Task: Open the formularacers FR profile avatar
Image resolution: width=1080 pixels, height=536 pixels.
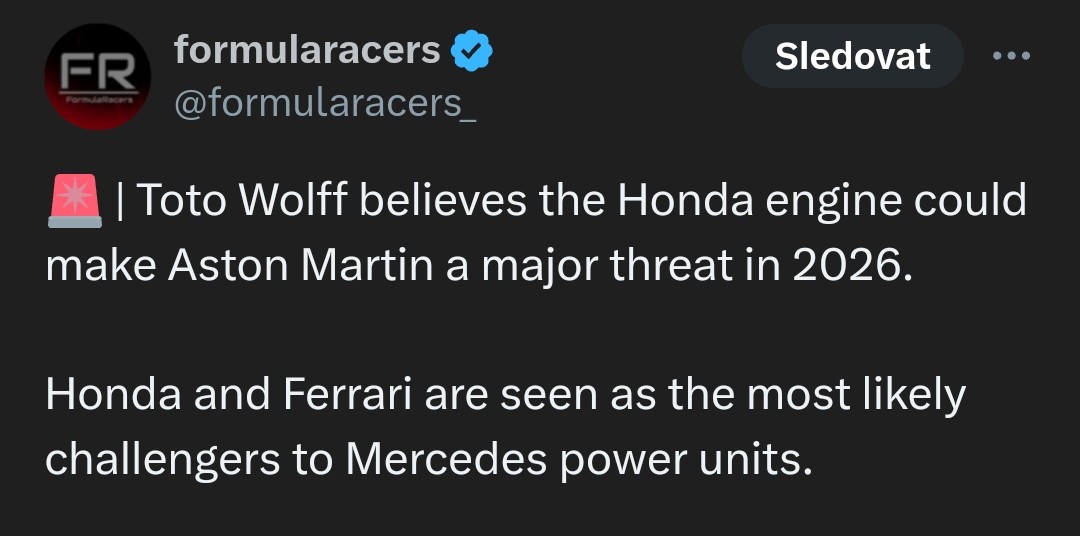Action: pyautogui.click(x=98, y=76)
